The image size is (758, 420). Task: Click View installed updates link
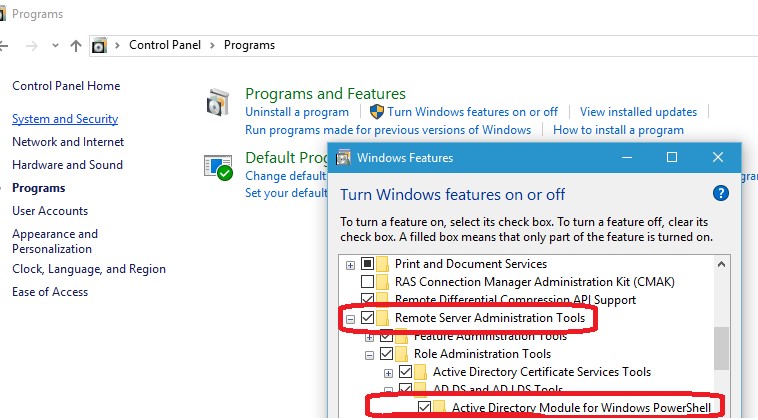pyautogui.click(x=638, y=112)
